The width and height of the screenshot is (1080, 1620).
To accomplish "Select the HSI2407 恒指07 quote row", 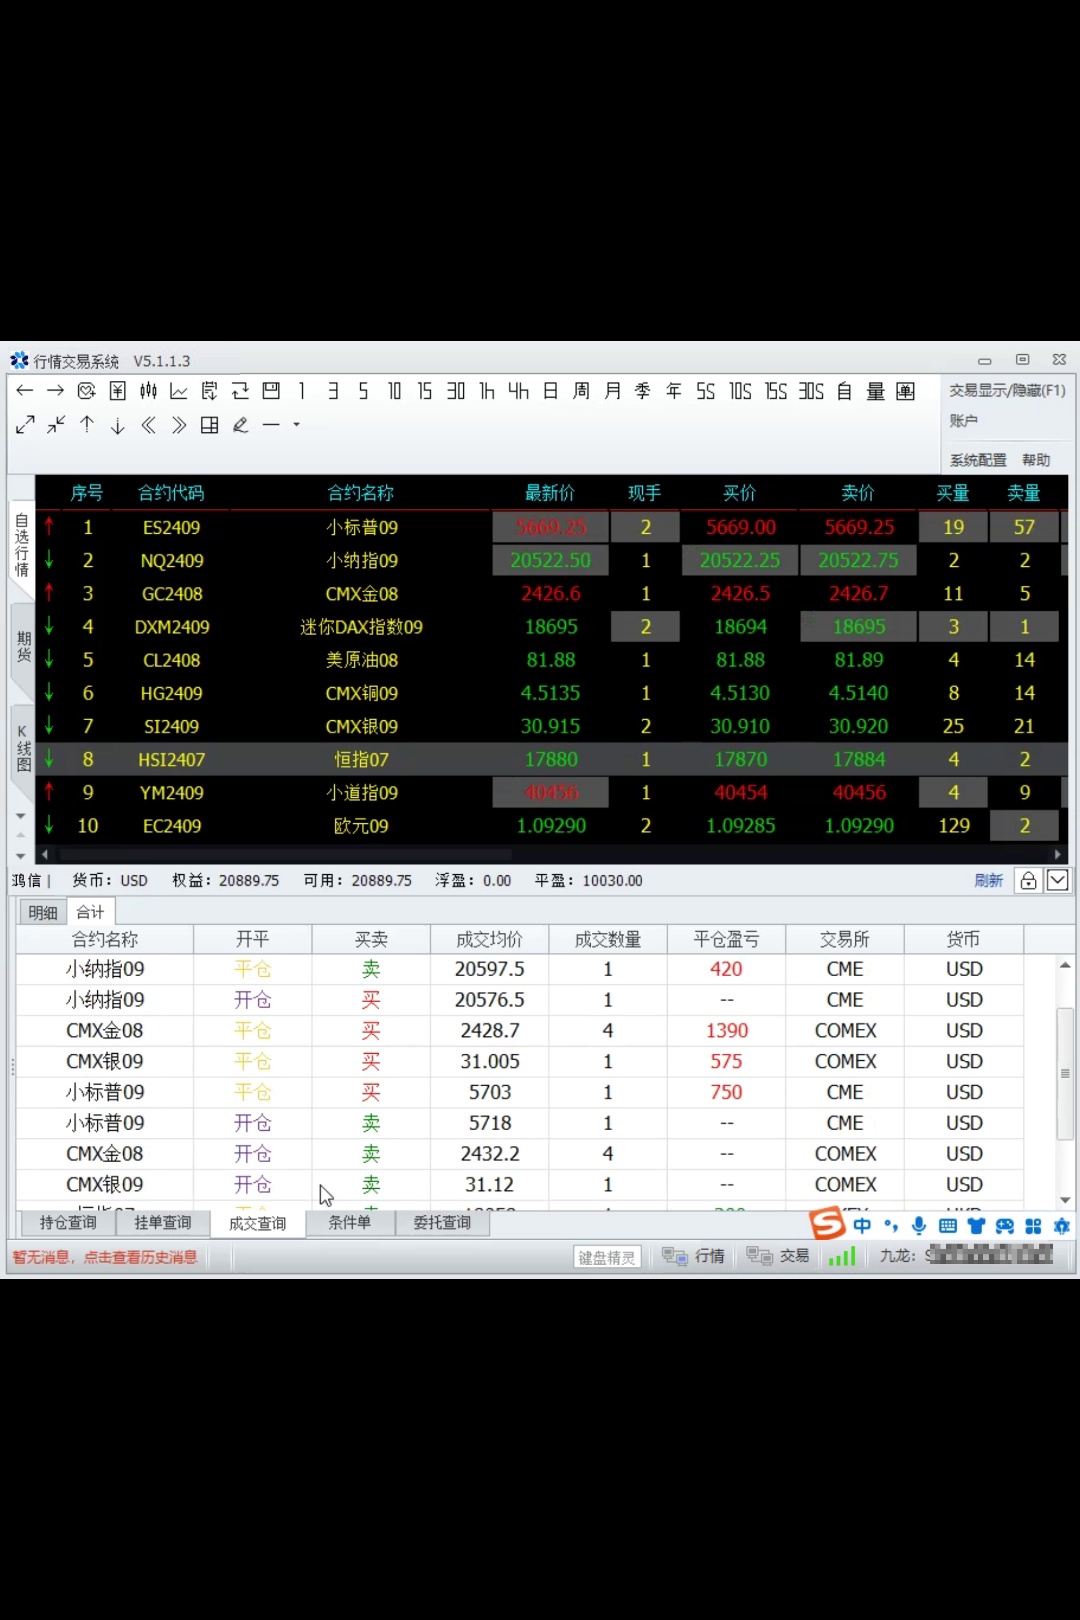I will point(551,760).
